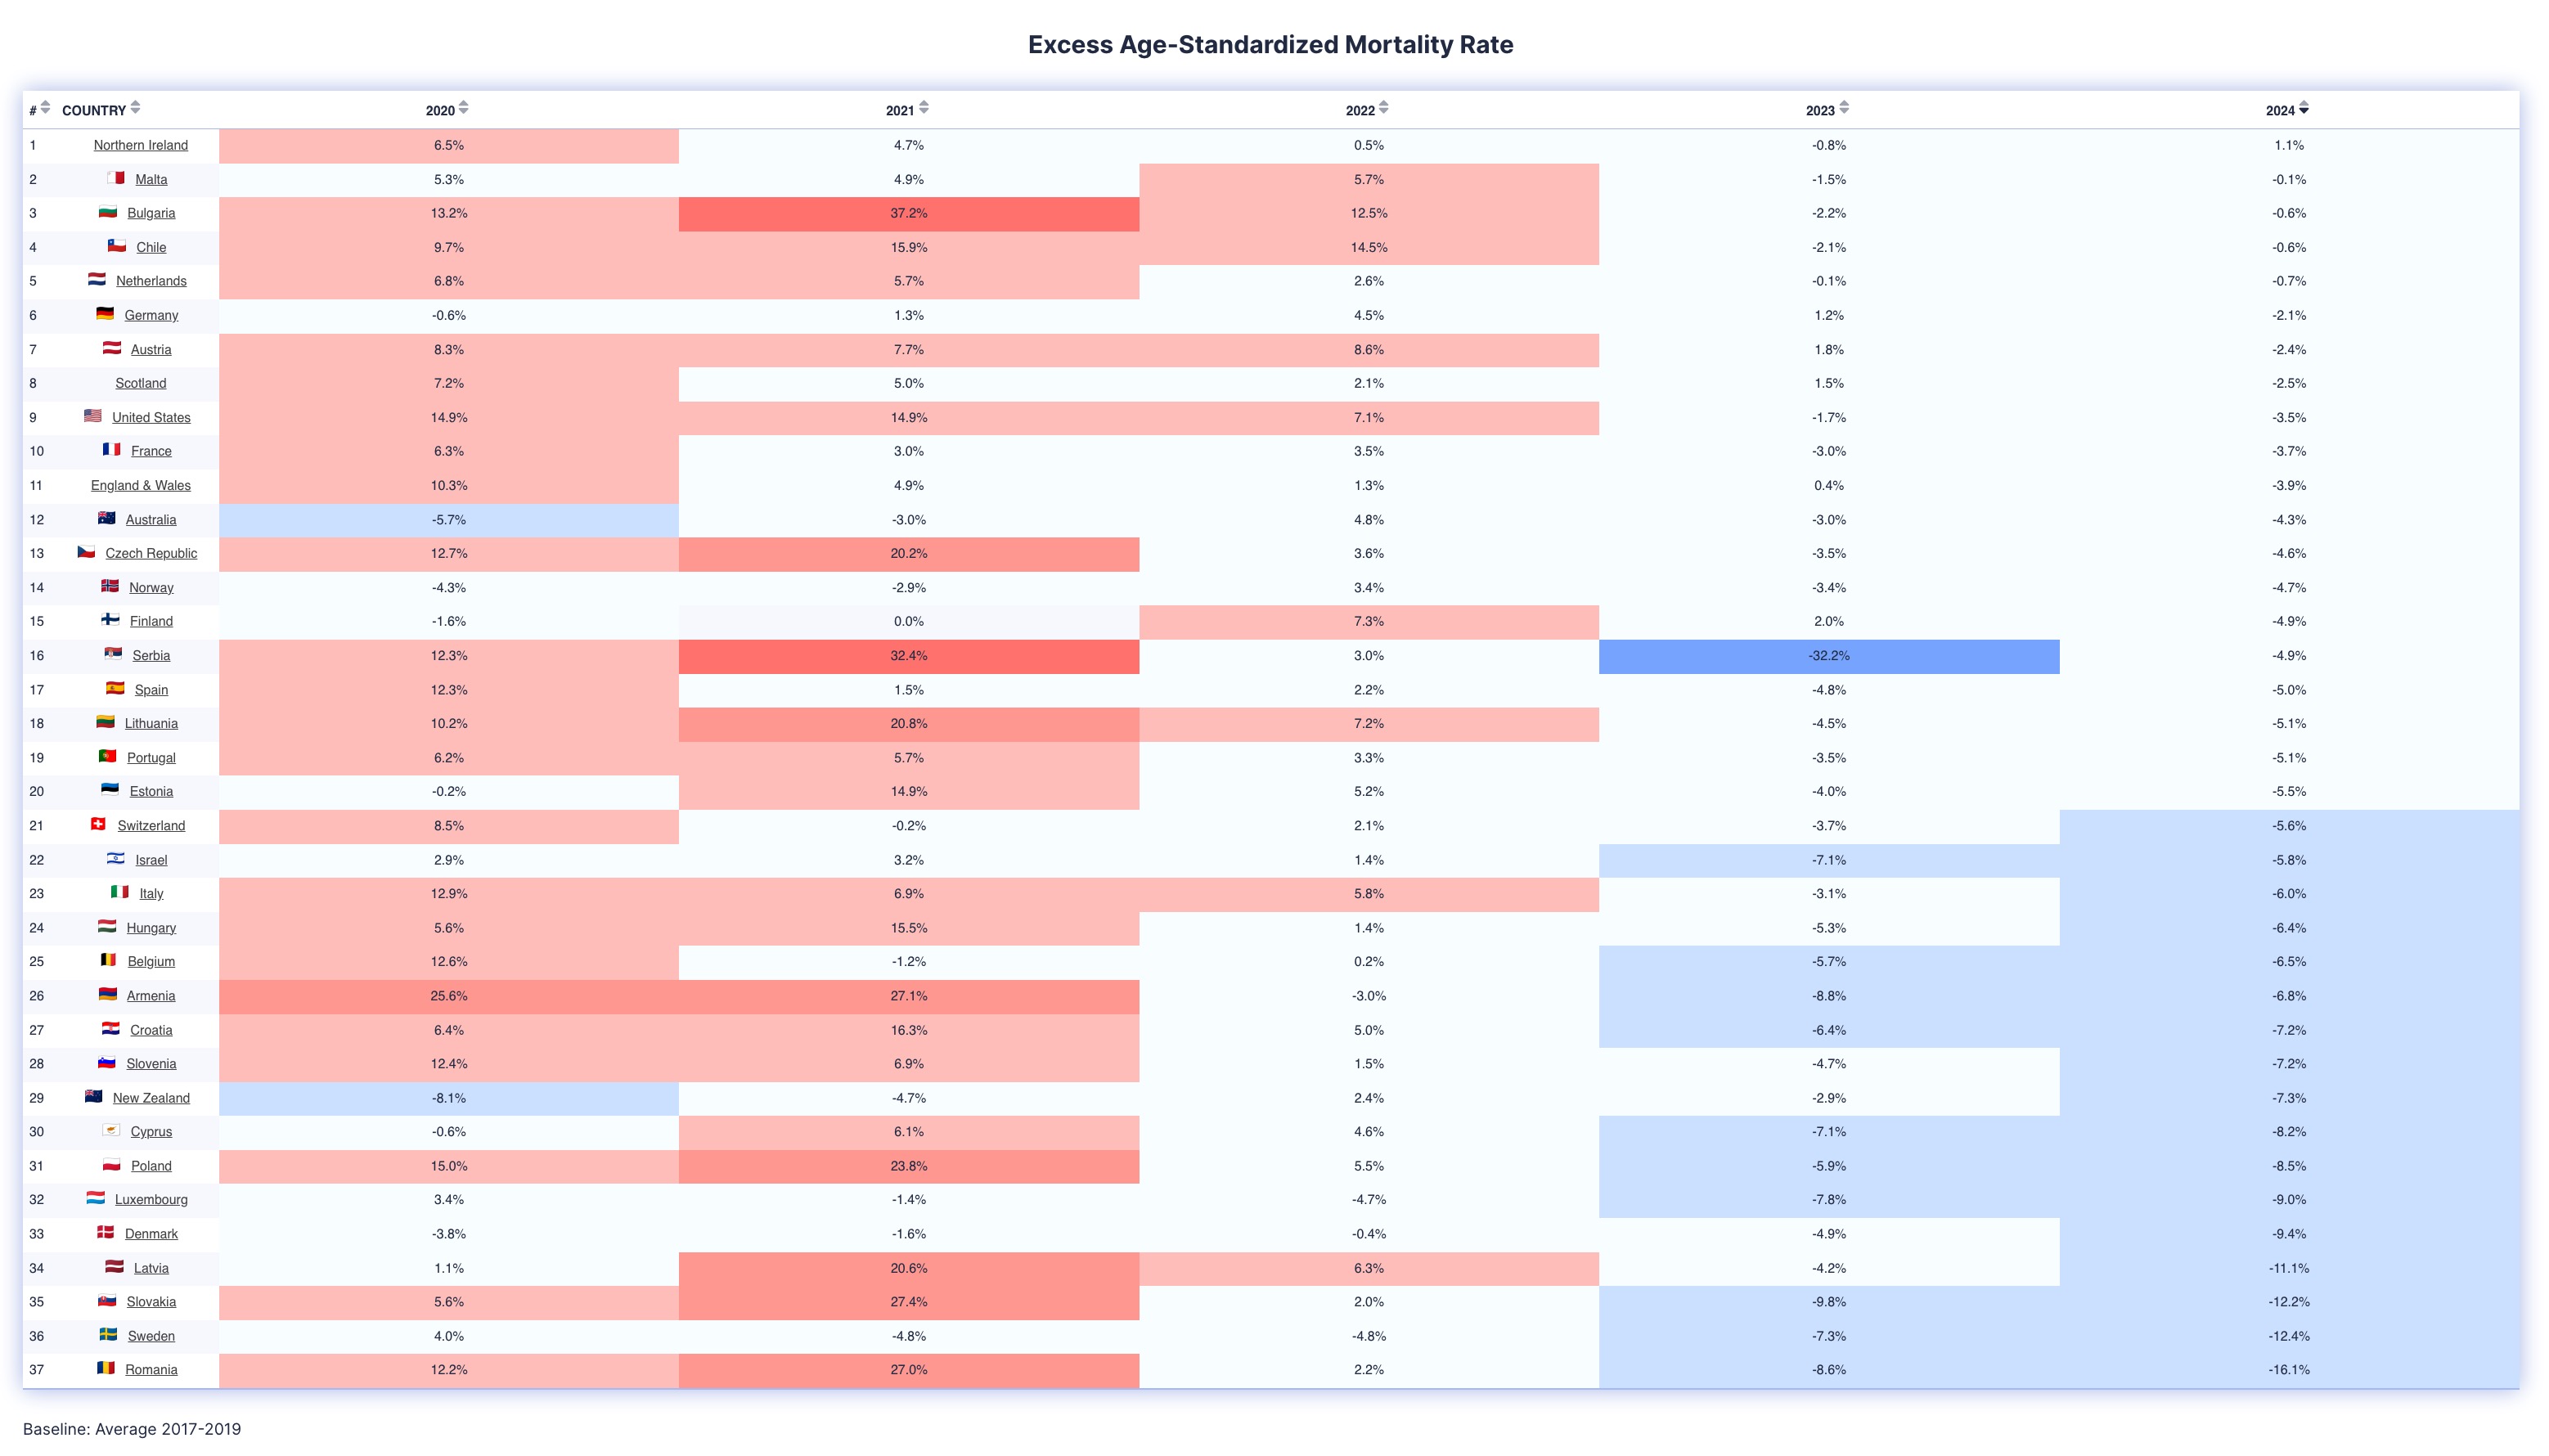The height and width of the screenshot is (1456, 2549).
Task: Click the United States flag icon
Action: (x=93, y=416)
